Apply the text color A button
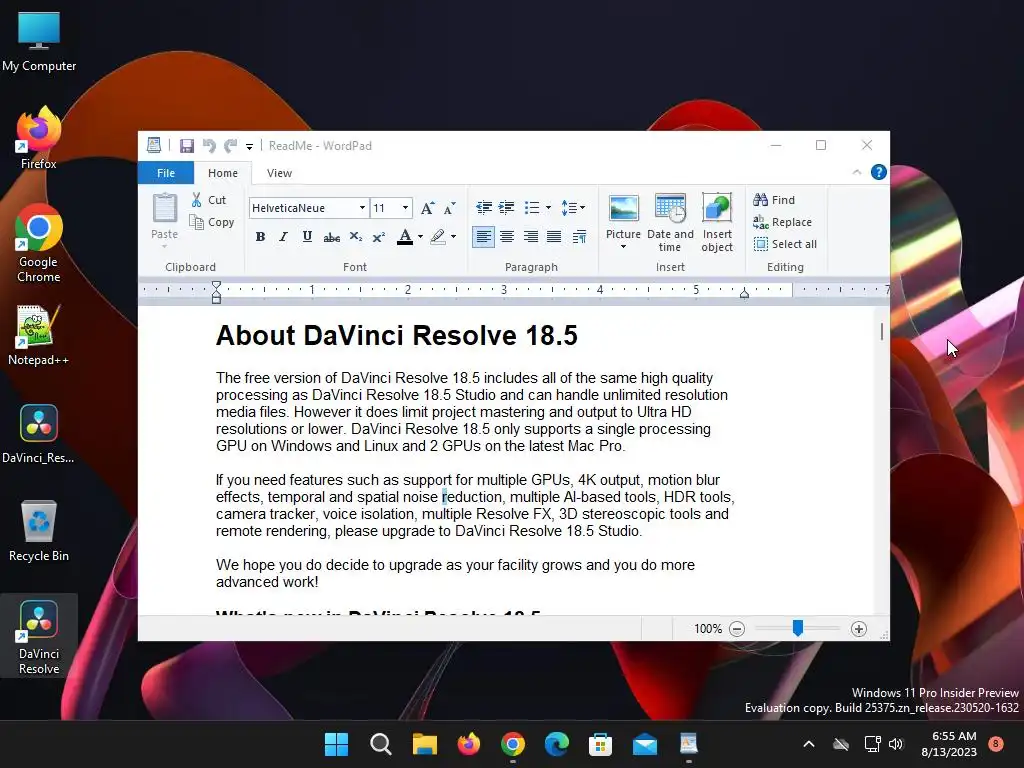The height and width of the screenshot is (768, 1024). coord(405,236)
